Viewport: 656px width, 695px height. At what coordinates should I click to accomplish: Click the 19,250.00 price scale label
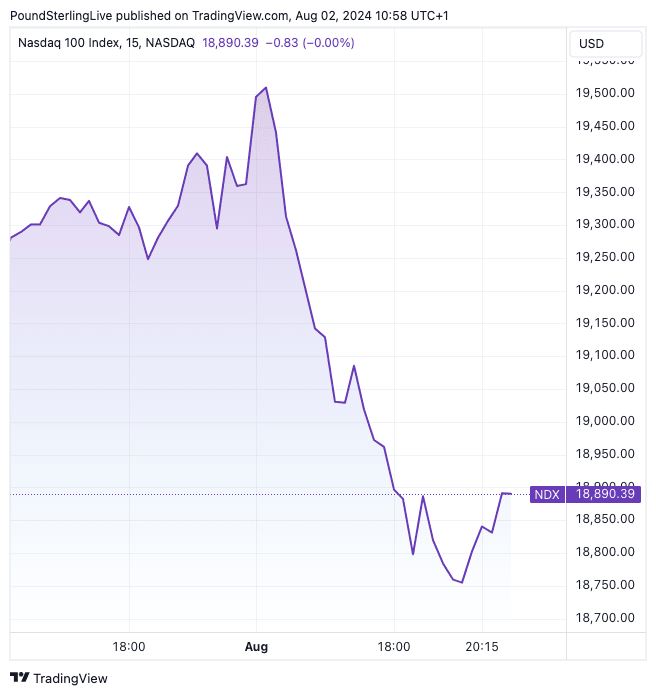click(606, 257)
